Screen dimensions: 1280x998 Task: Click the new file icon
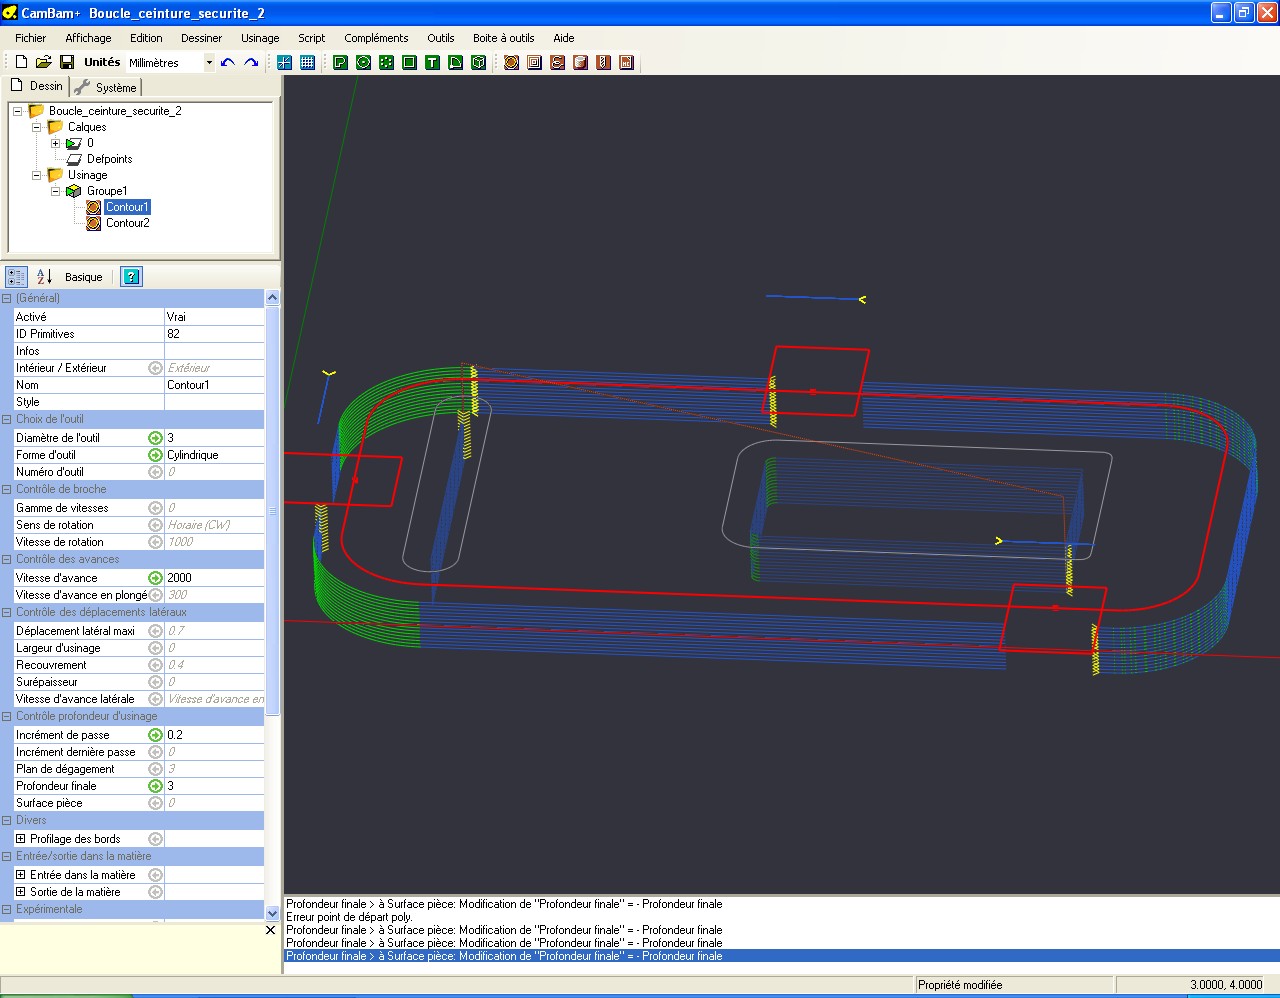[x=21, y=62]
